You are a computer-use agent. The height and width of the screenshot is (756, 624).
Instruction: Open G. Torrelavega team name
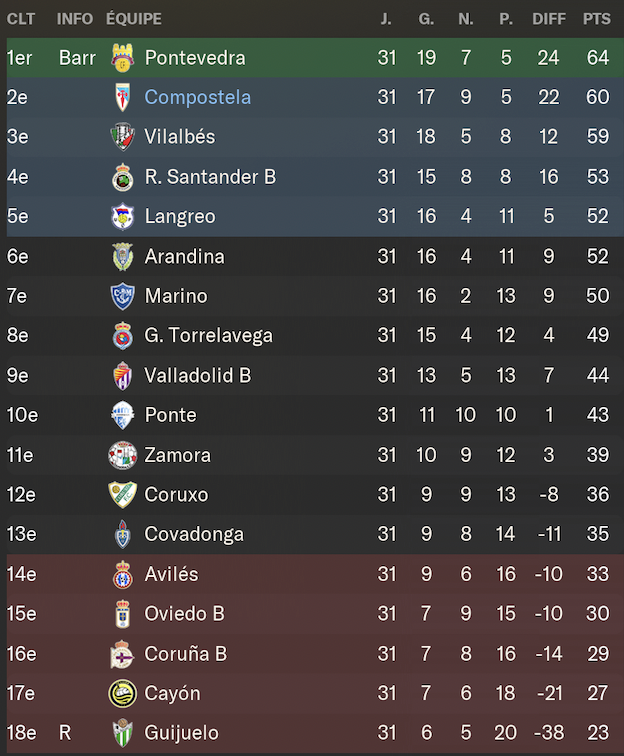pyautogui.click(x=208, y=335)
